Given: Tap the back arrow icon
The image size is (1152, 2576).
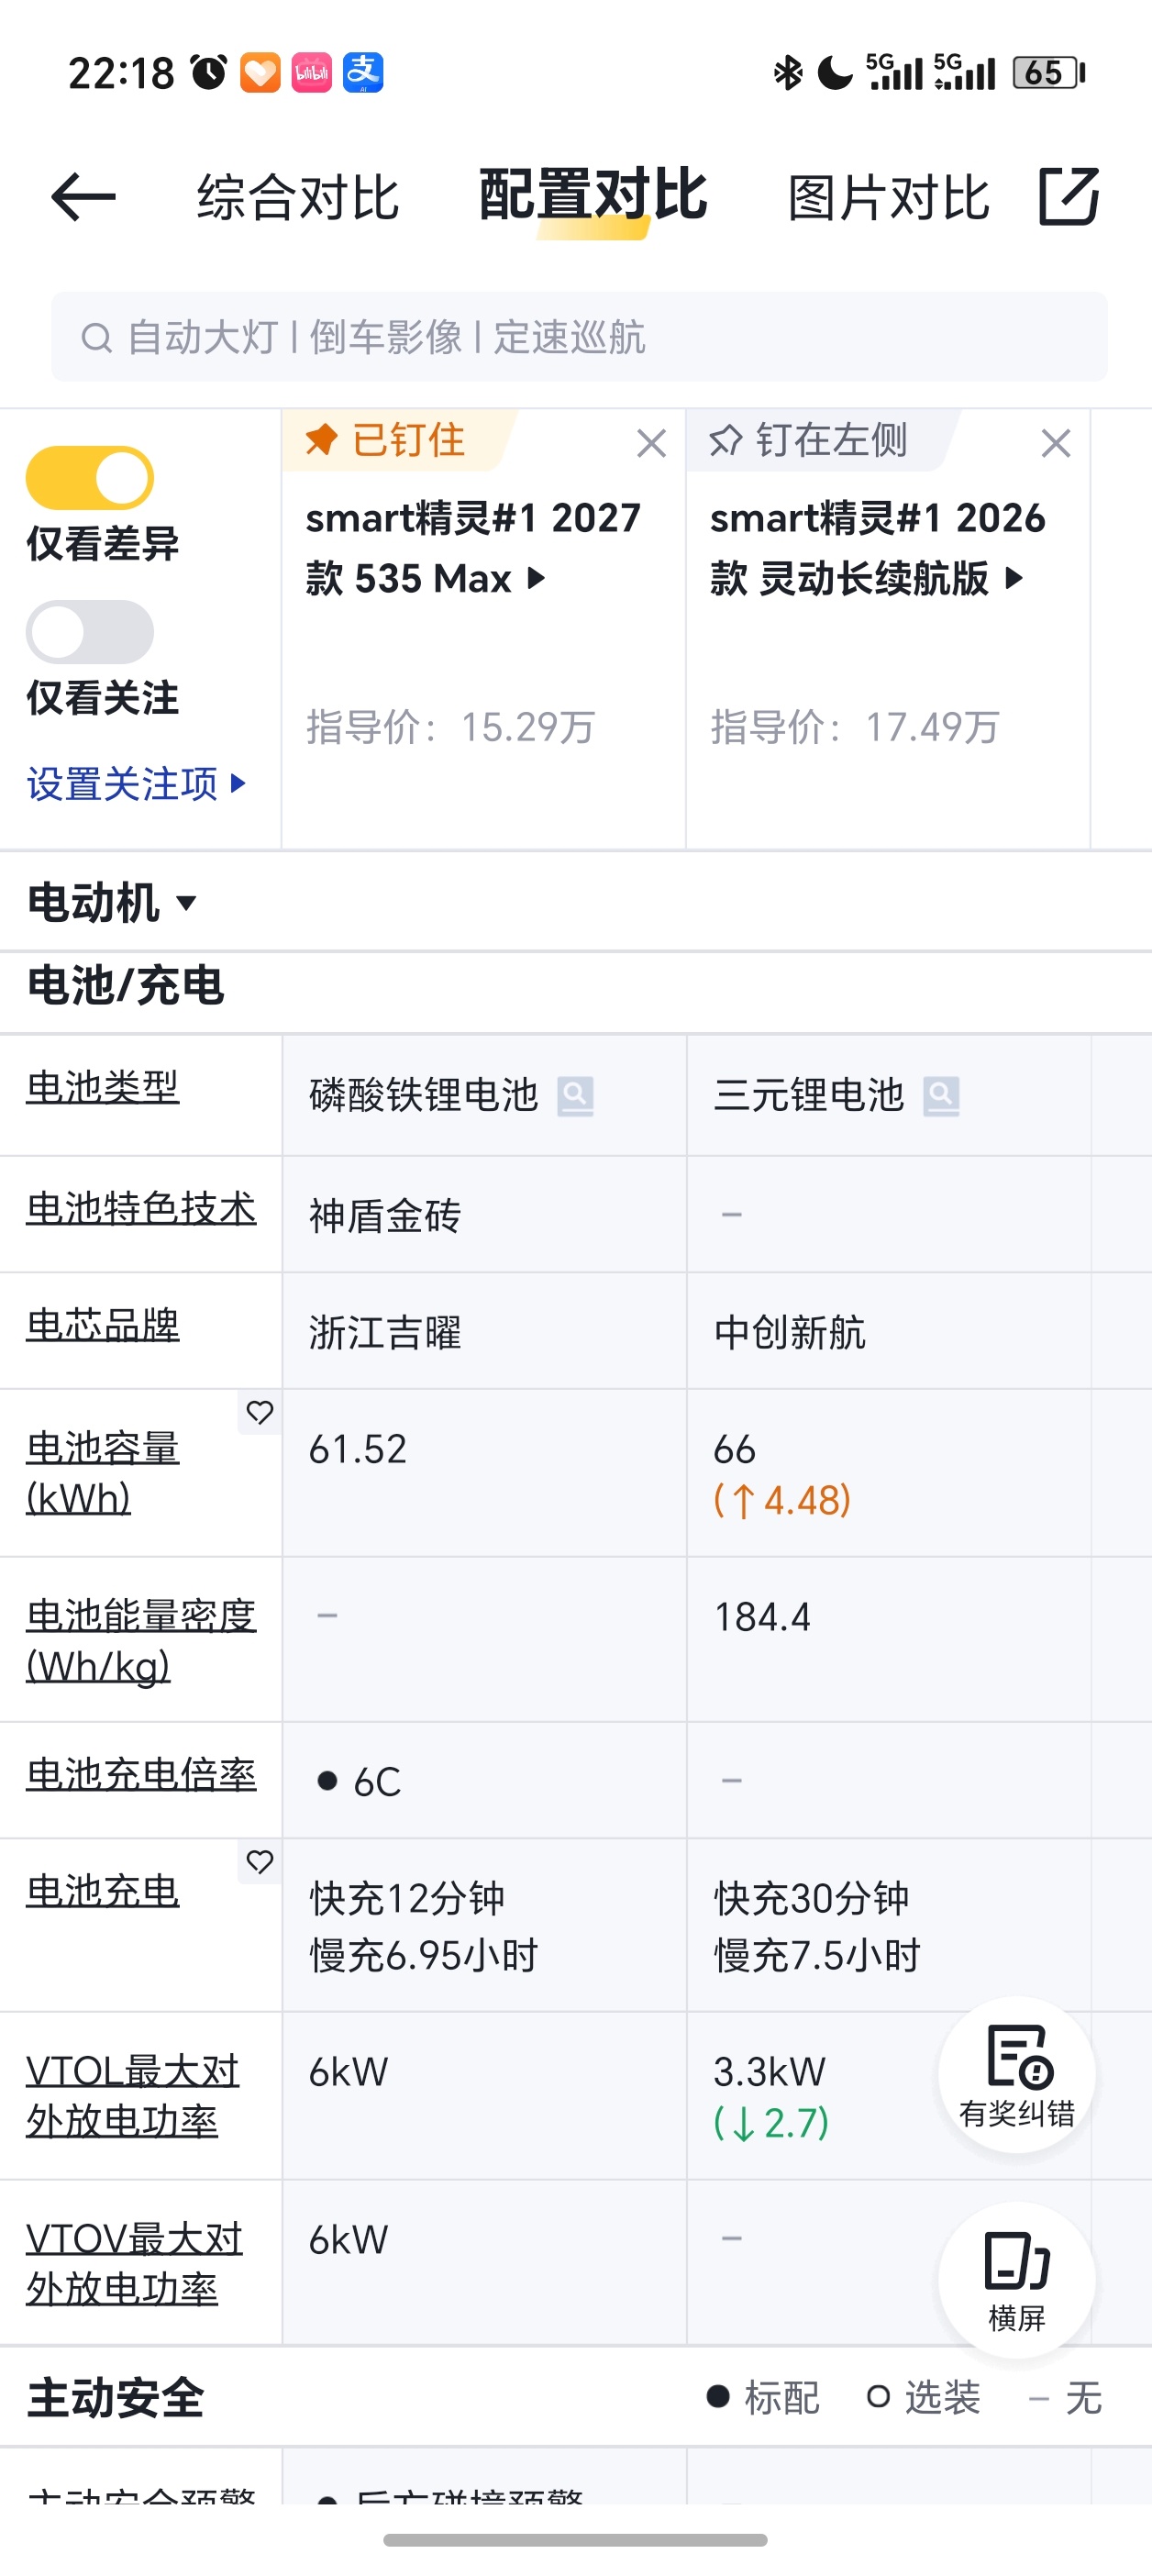Looking at the screenshot, I should tap(83, 196).
